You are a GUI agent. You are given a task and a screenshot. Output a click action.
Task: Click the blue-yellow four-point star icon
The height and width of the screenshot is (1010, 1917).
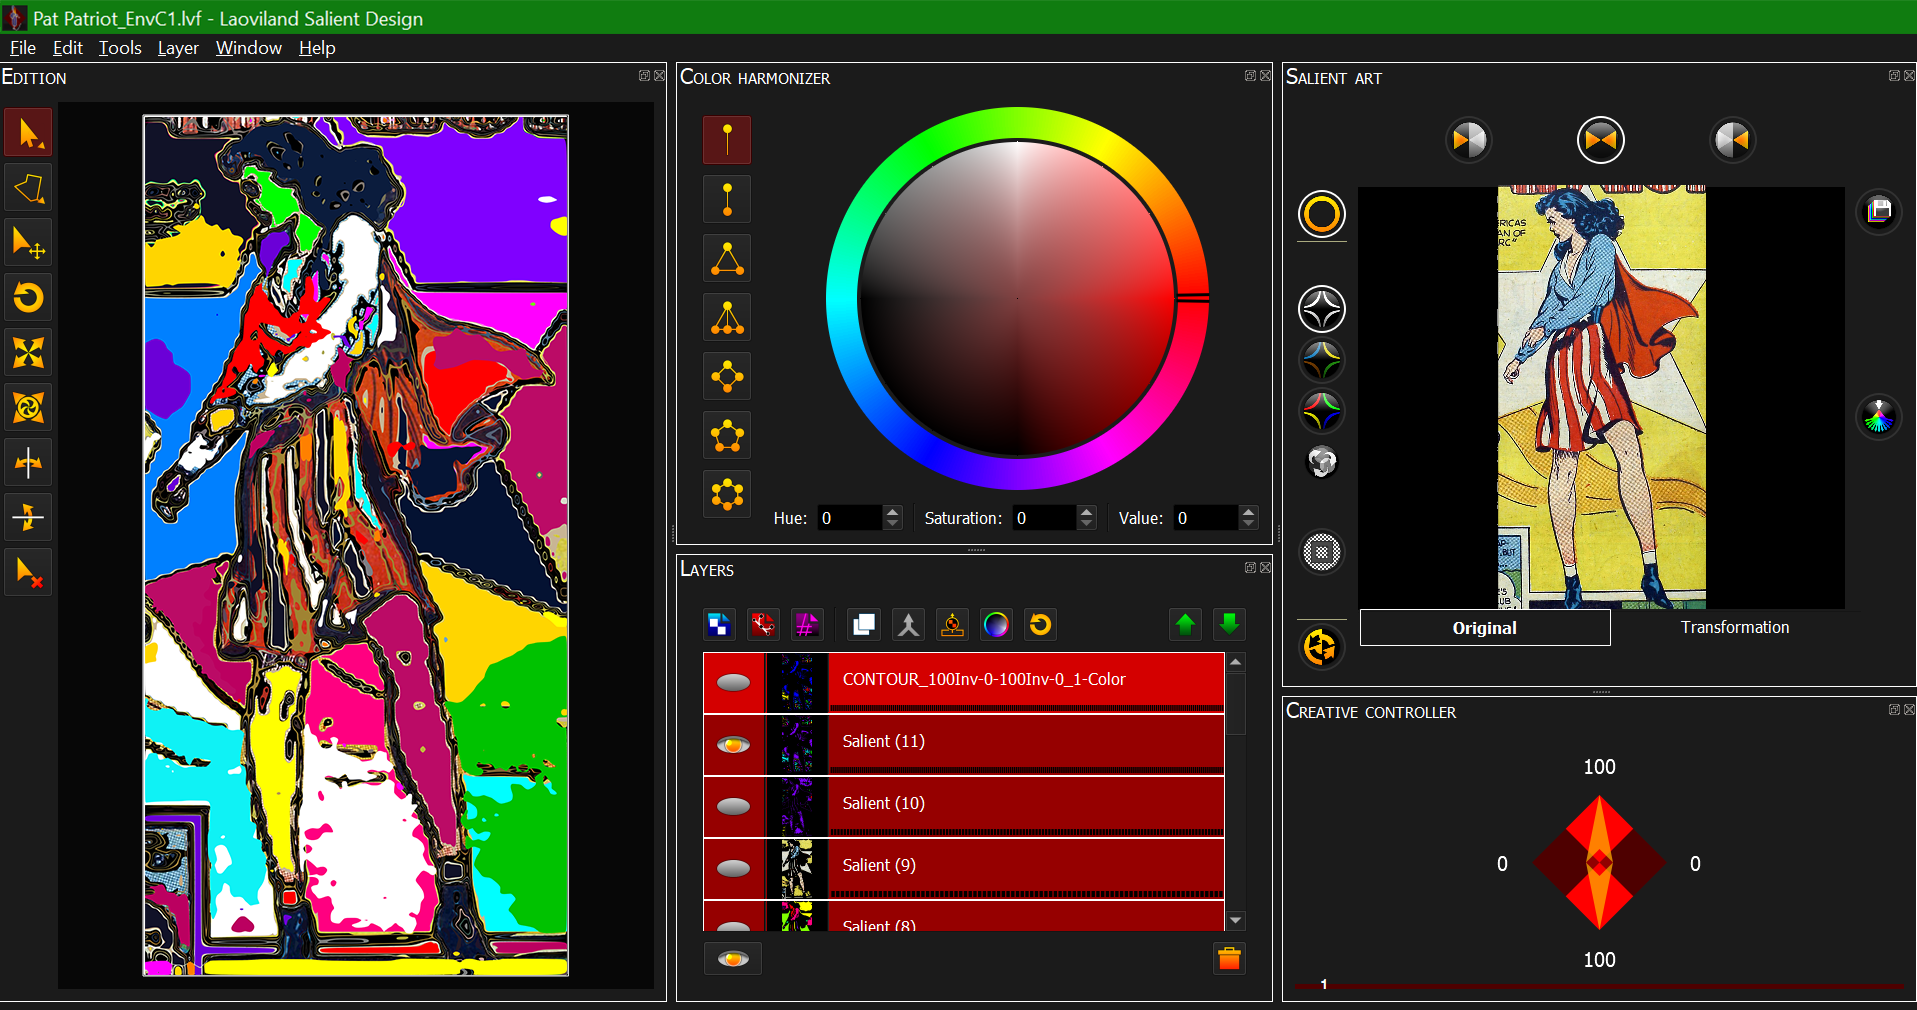1321,360
